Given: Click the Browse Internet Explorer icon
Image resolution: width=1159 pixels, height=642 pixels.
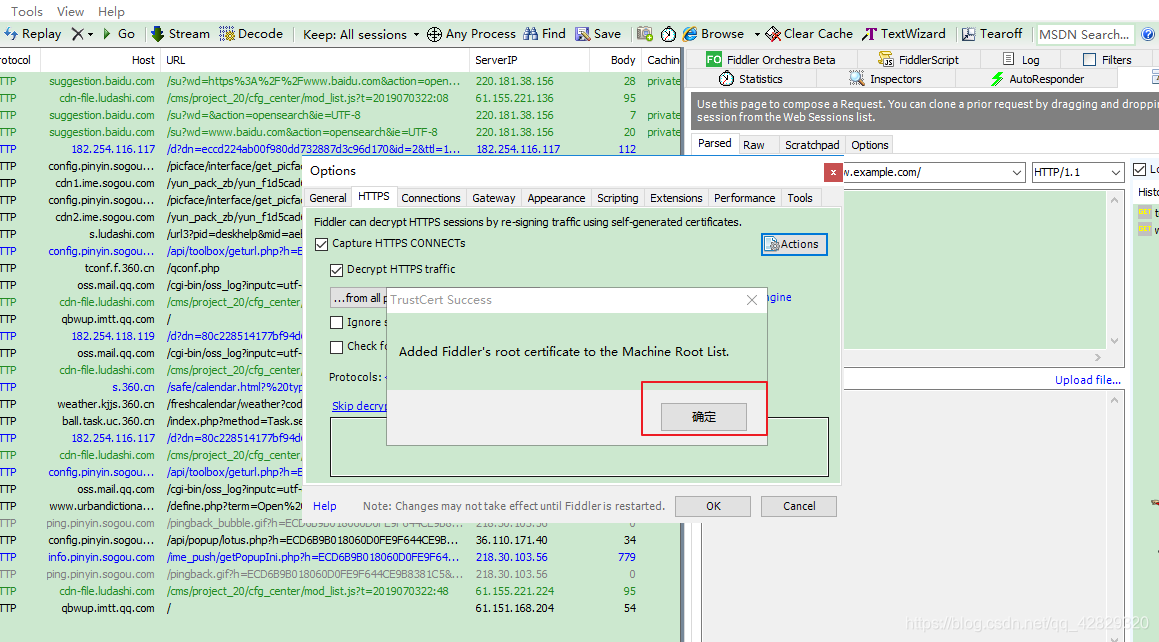Looking at the screenshot, I should point(690,34).
